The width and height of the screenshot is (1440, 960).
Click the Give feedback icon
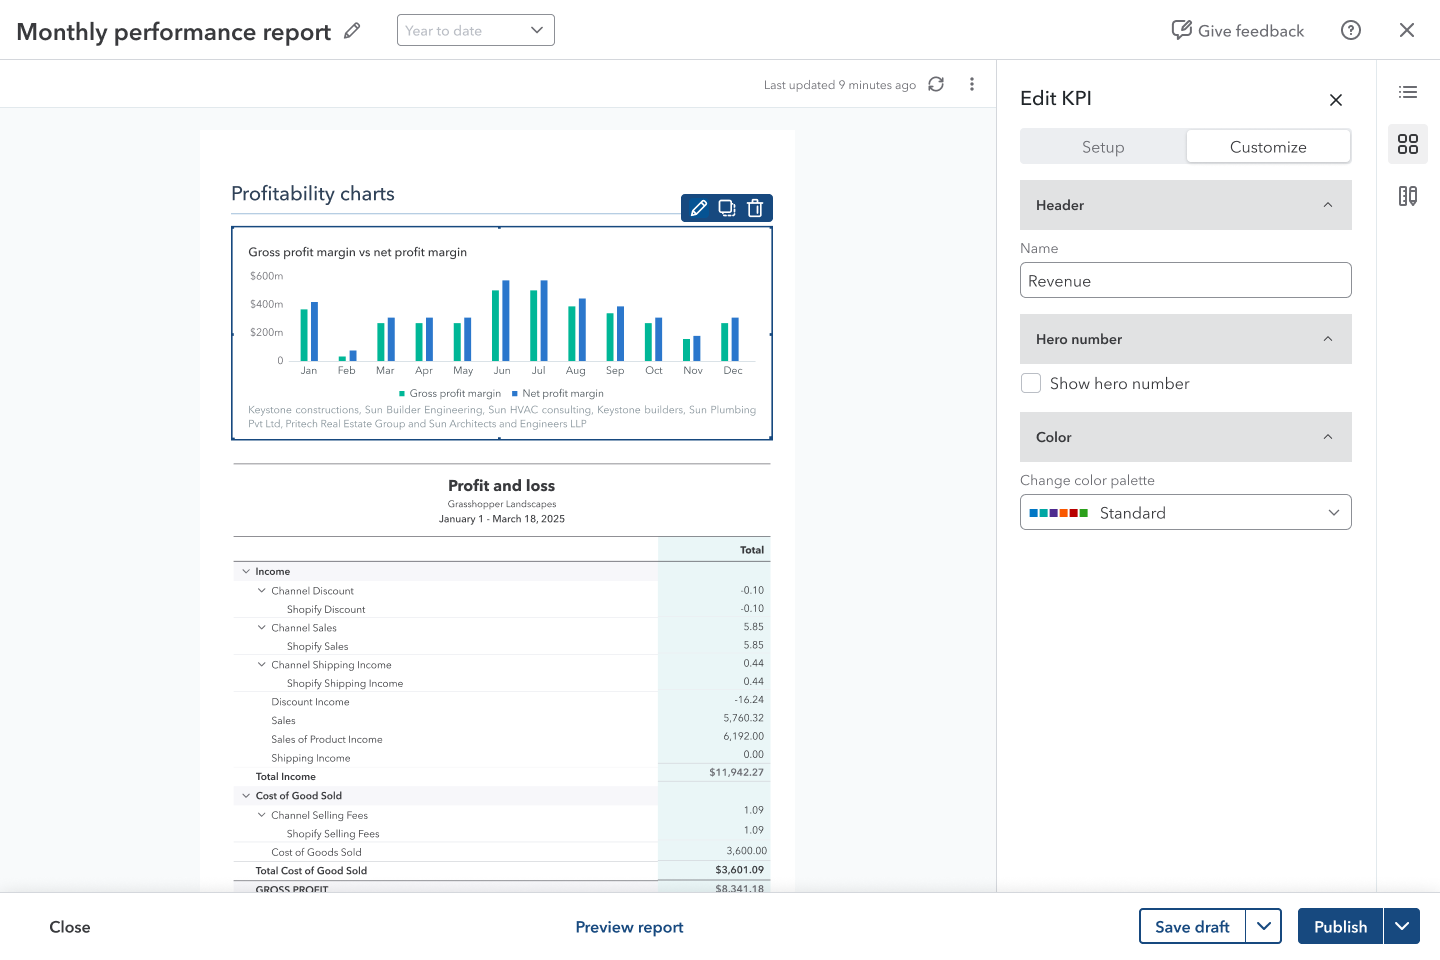pyautogui.click(x=1181, y=30)
